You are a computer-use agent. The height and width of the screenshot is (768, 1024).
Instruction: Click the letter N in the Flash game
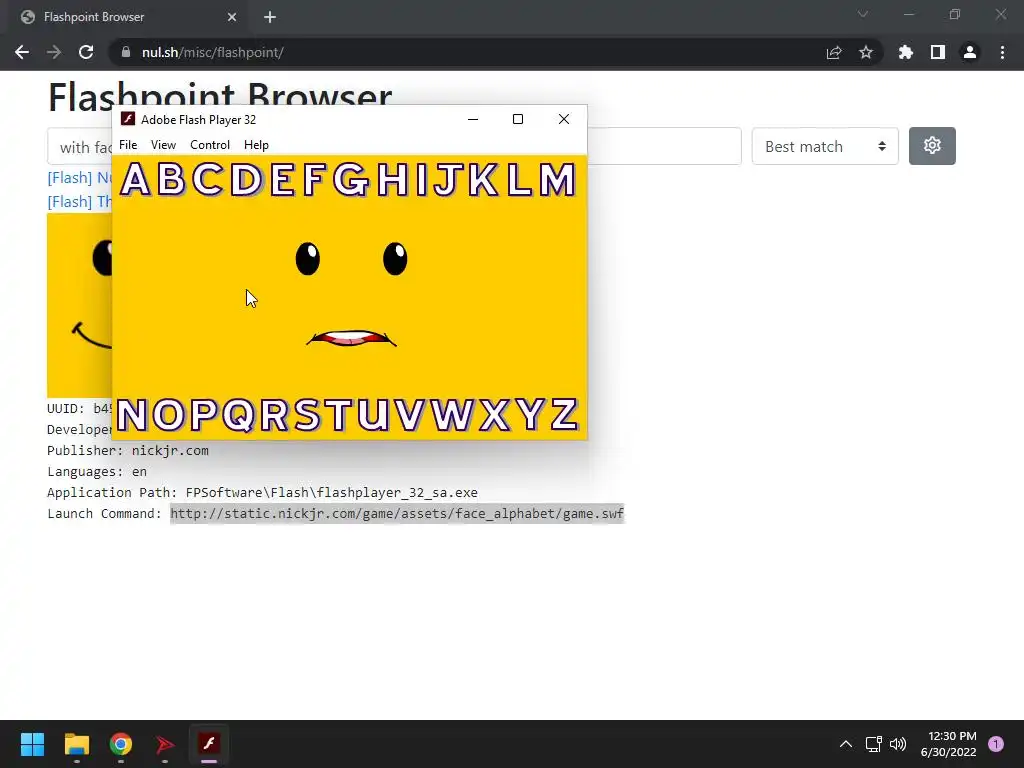pyautogui.click(x=132, y=415)
